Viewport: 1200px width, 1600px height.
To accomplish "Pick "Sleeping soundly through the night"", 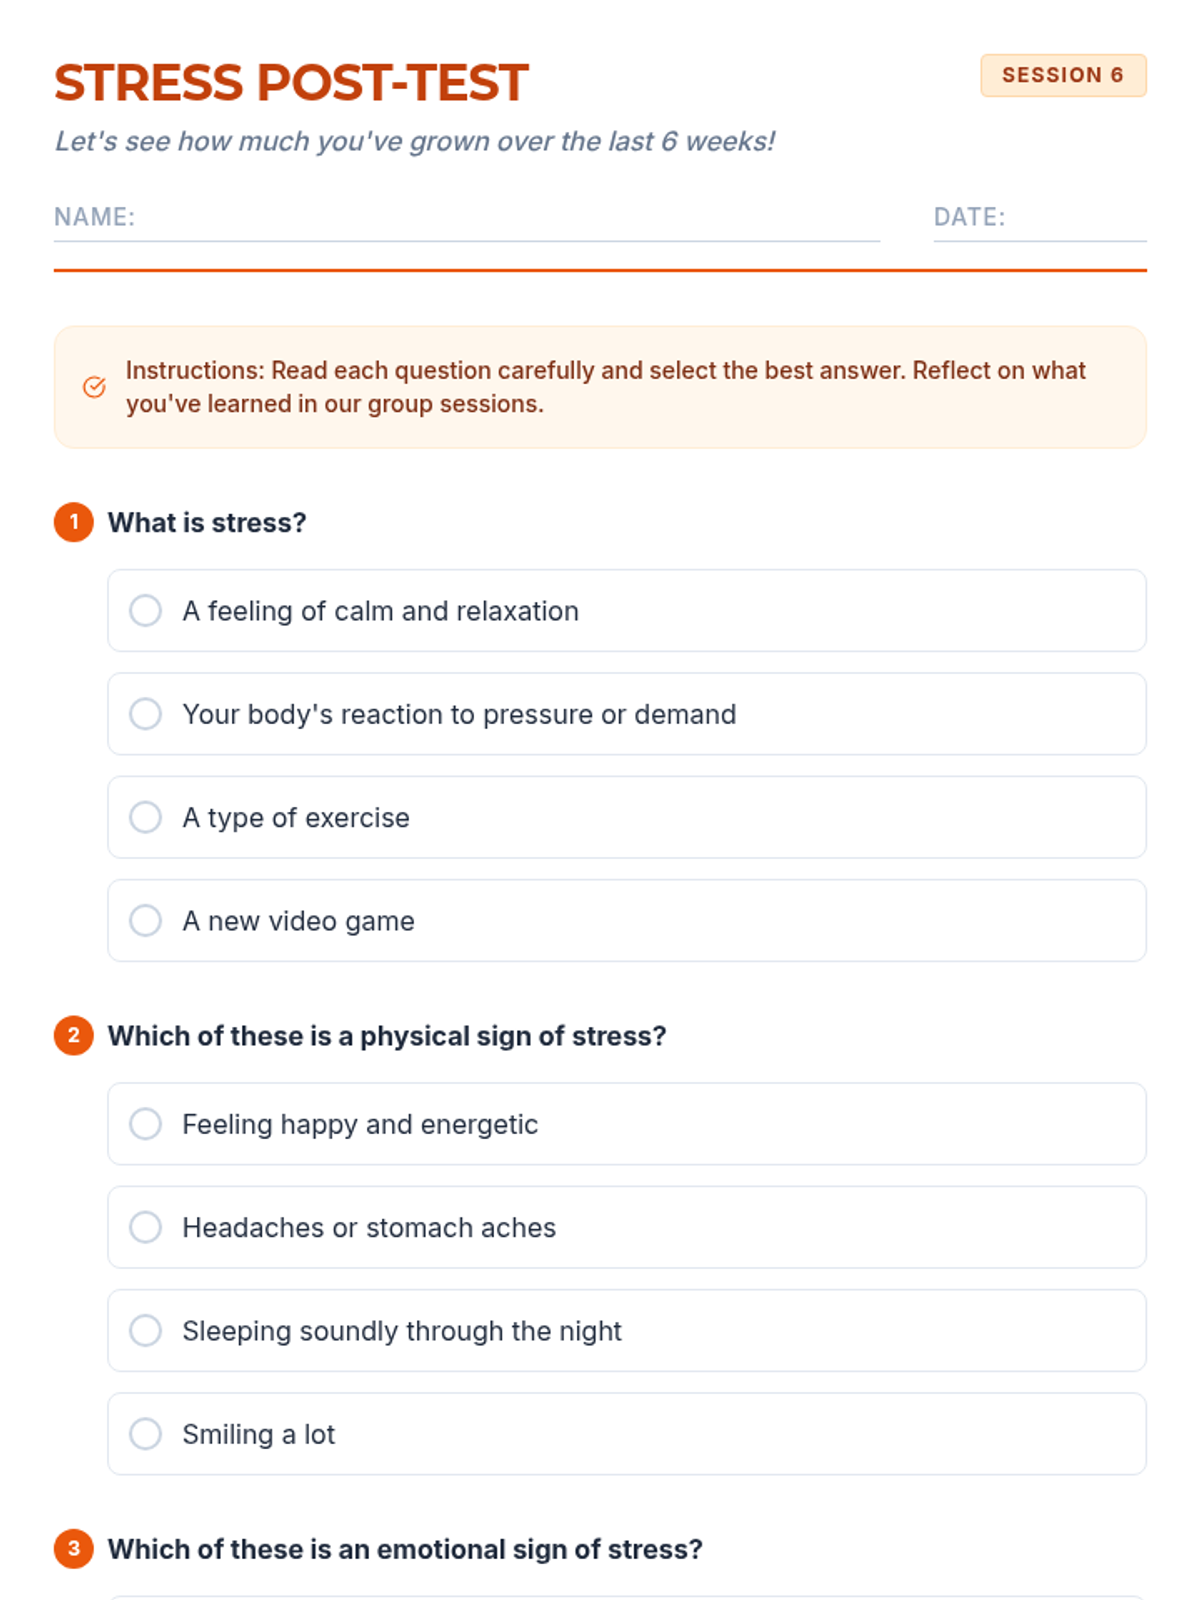I will tap(146, 1330).
